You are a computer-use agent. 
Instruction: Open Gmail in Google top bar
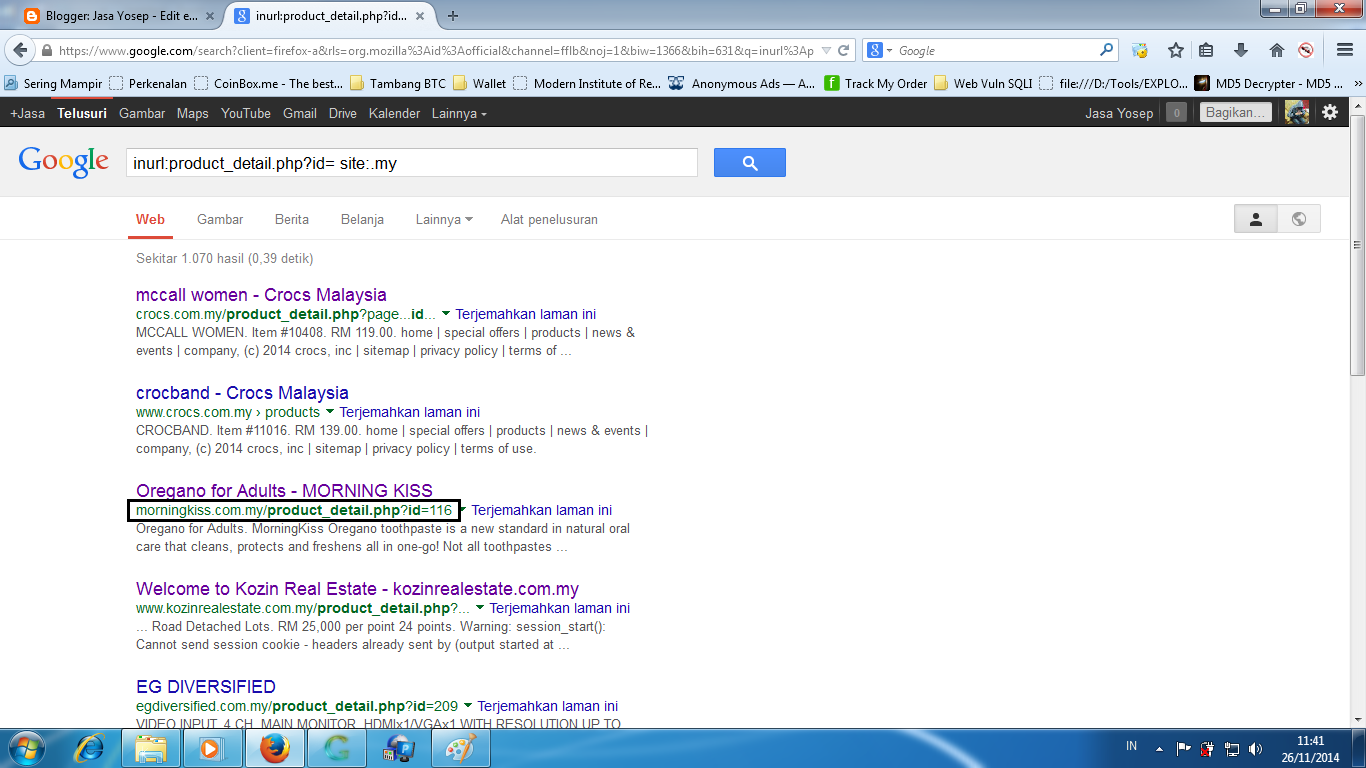[x=300, y=113]
